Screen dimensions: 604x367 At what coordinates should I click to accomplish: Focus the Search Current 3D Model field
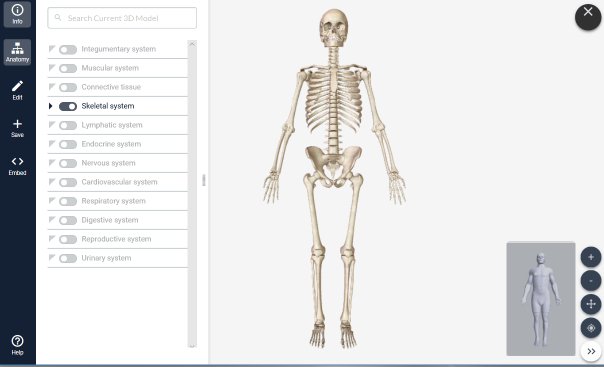(122, 18)
